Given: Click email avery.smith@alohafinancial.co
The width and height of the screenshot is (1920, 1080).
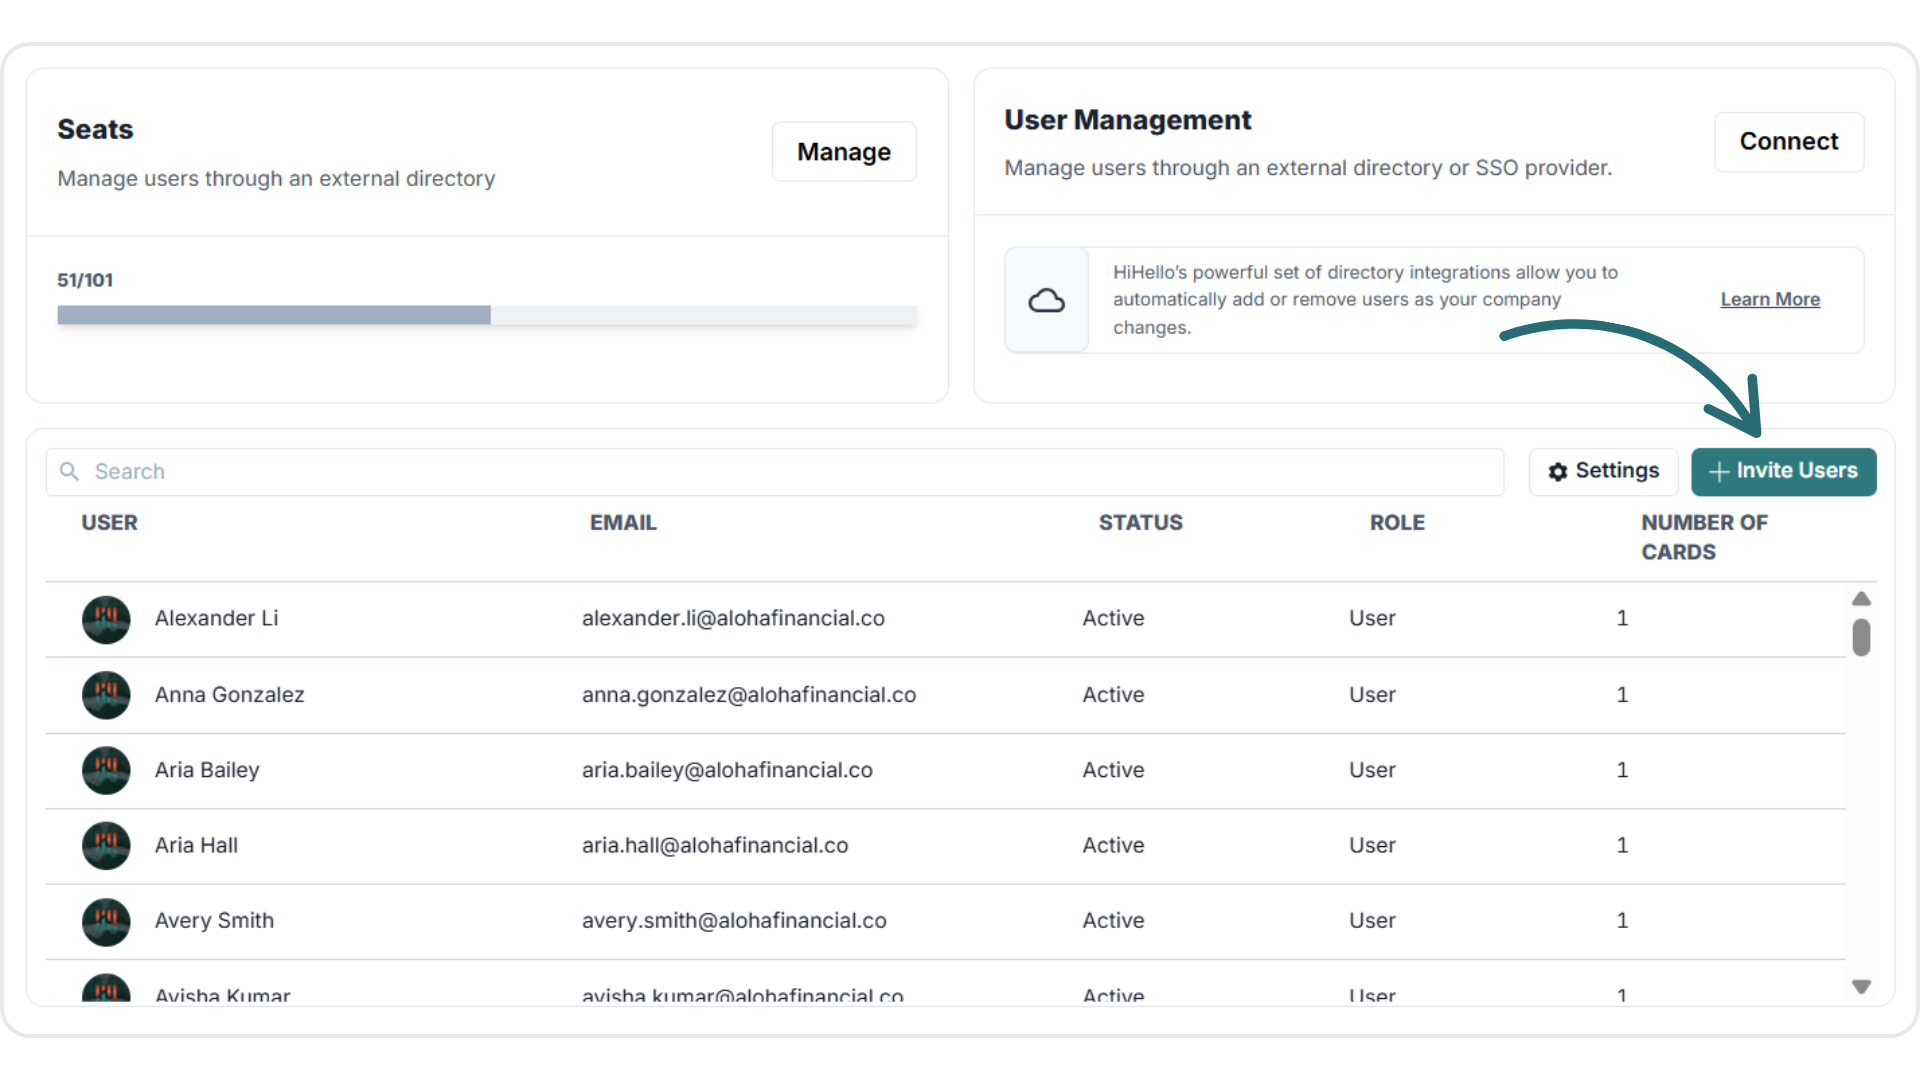Looking at the screenshot, I should (734, 921).
